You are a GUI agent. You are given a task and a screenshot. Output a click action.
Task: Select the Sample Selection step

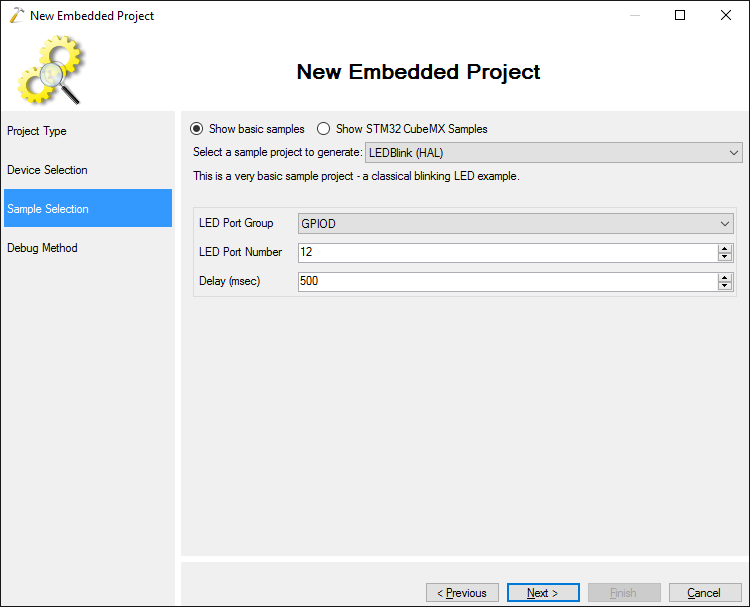tap(88, 209)
